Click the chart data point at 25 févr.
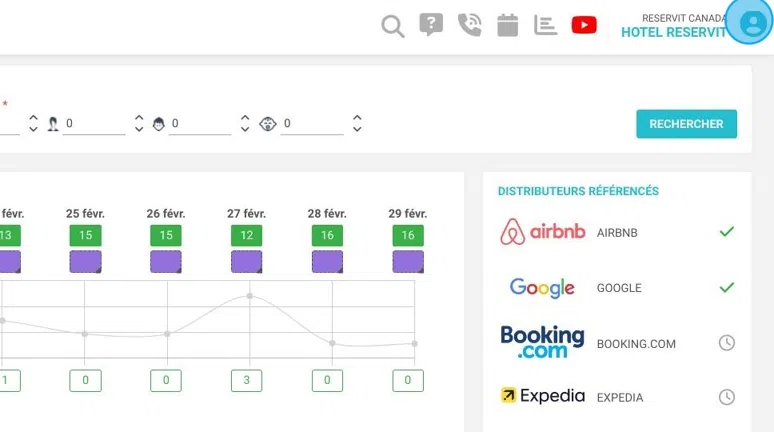Screen dimensions: 774x432 pos(84,334)
